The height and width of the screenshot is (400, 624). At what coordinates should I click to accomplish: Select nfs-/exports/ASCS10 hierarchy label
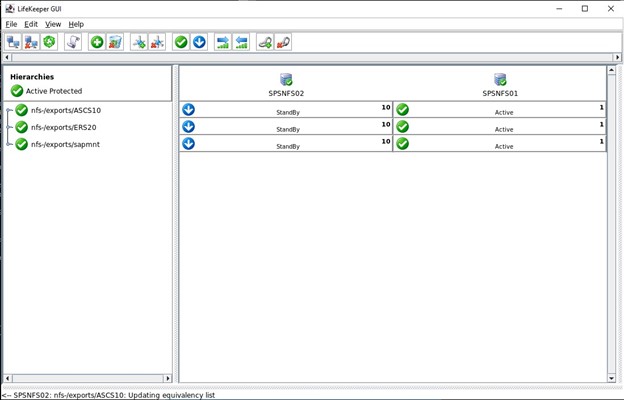point(66,110)
